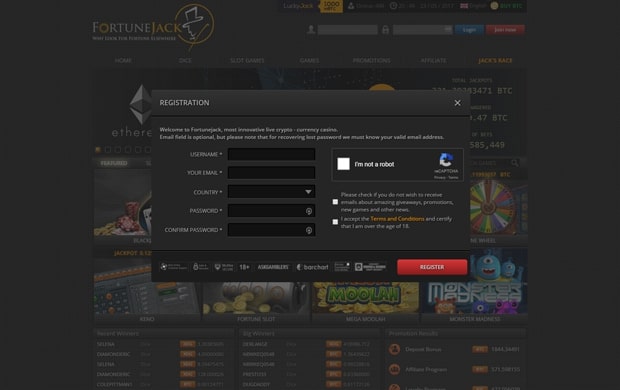Close the Registration dialog

(x=457, y=103)
